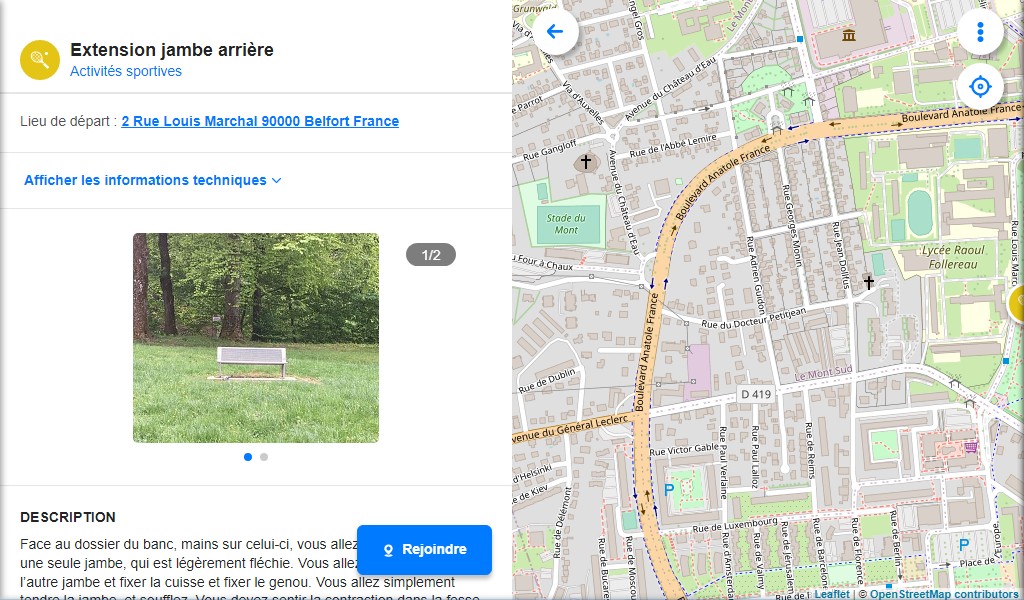This screenshot has height=600, width=1024.
Task: Click the Activités sportives category link
Action: (x=126, y=71)
